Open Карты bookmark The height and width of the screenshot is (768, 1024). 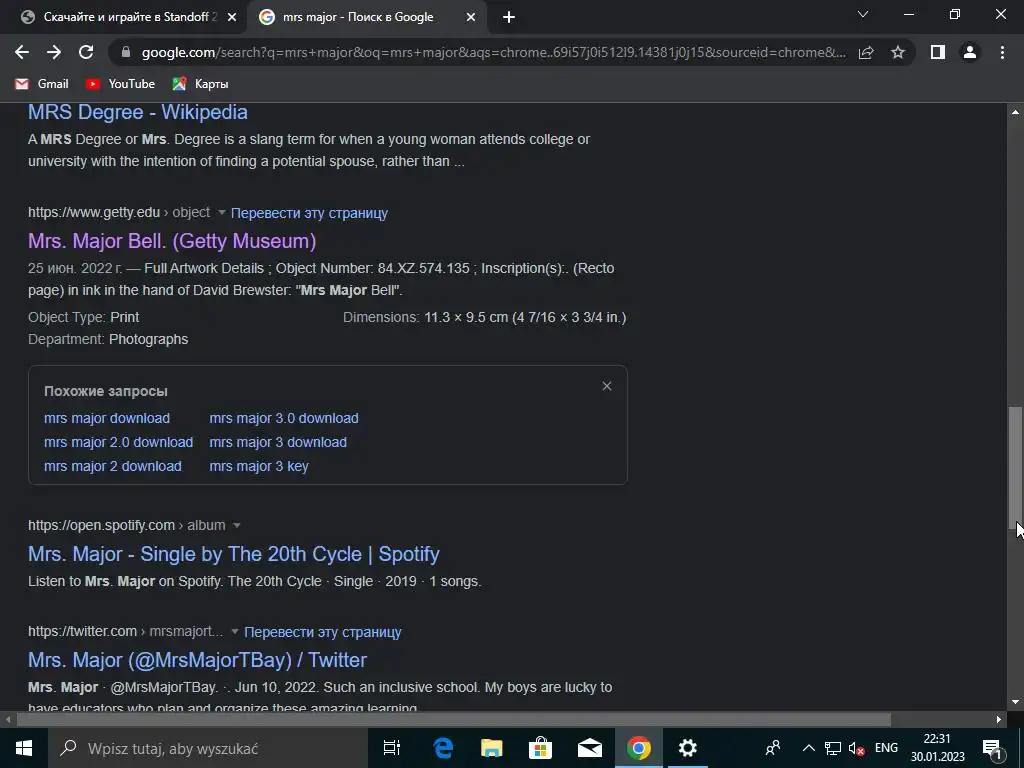[x=200, y=84]
